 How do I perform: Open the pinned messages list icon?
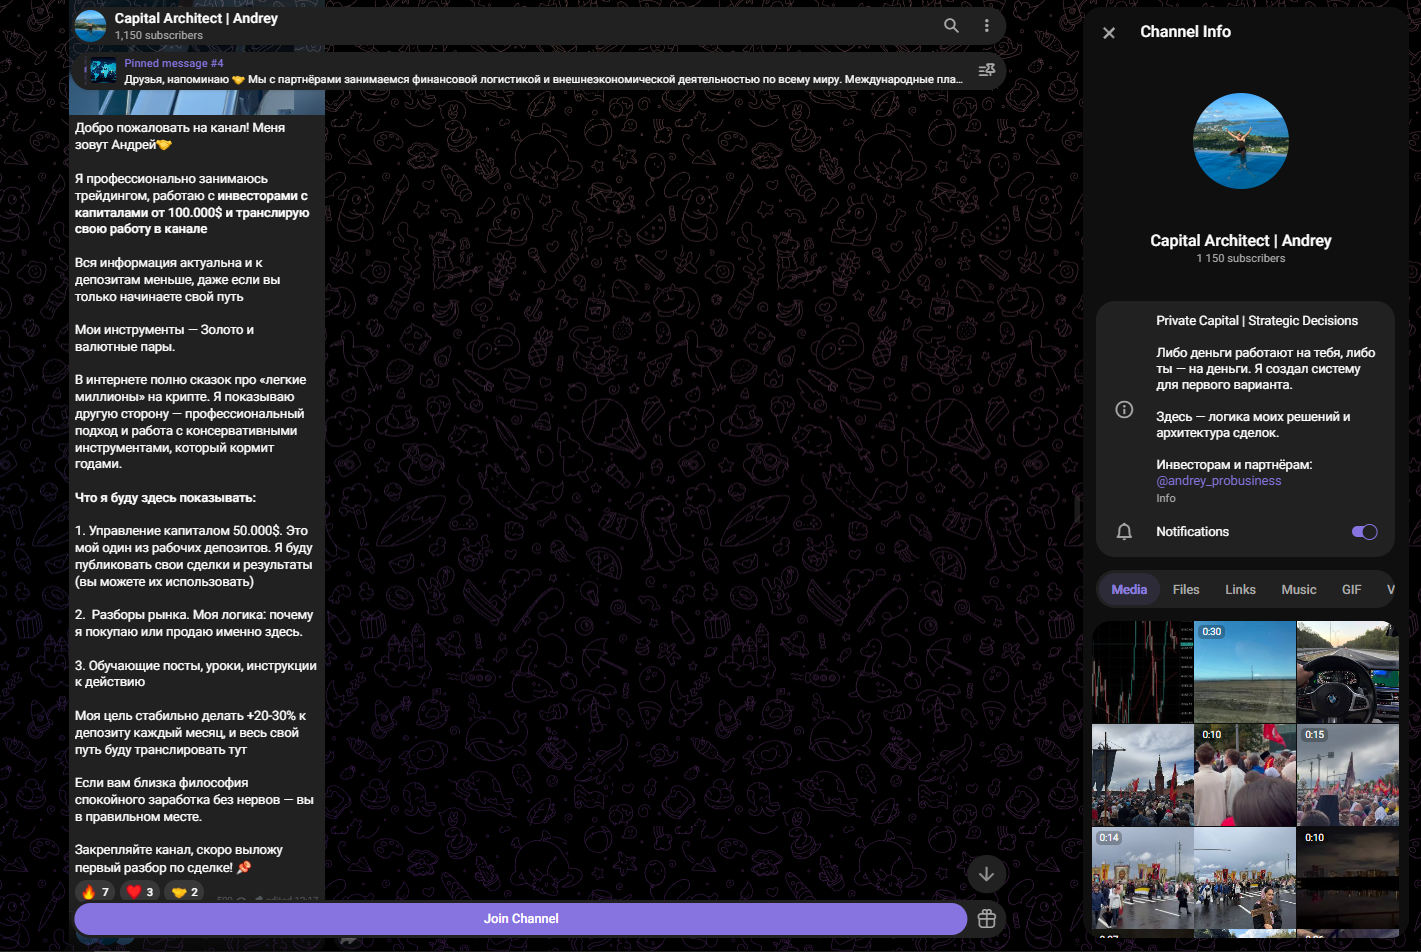(x=986, y=70)
